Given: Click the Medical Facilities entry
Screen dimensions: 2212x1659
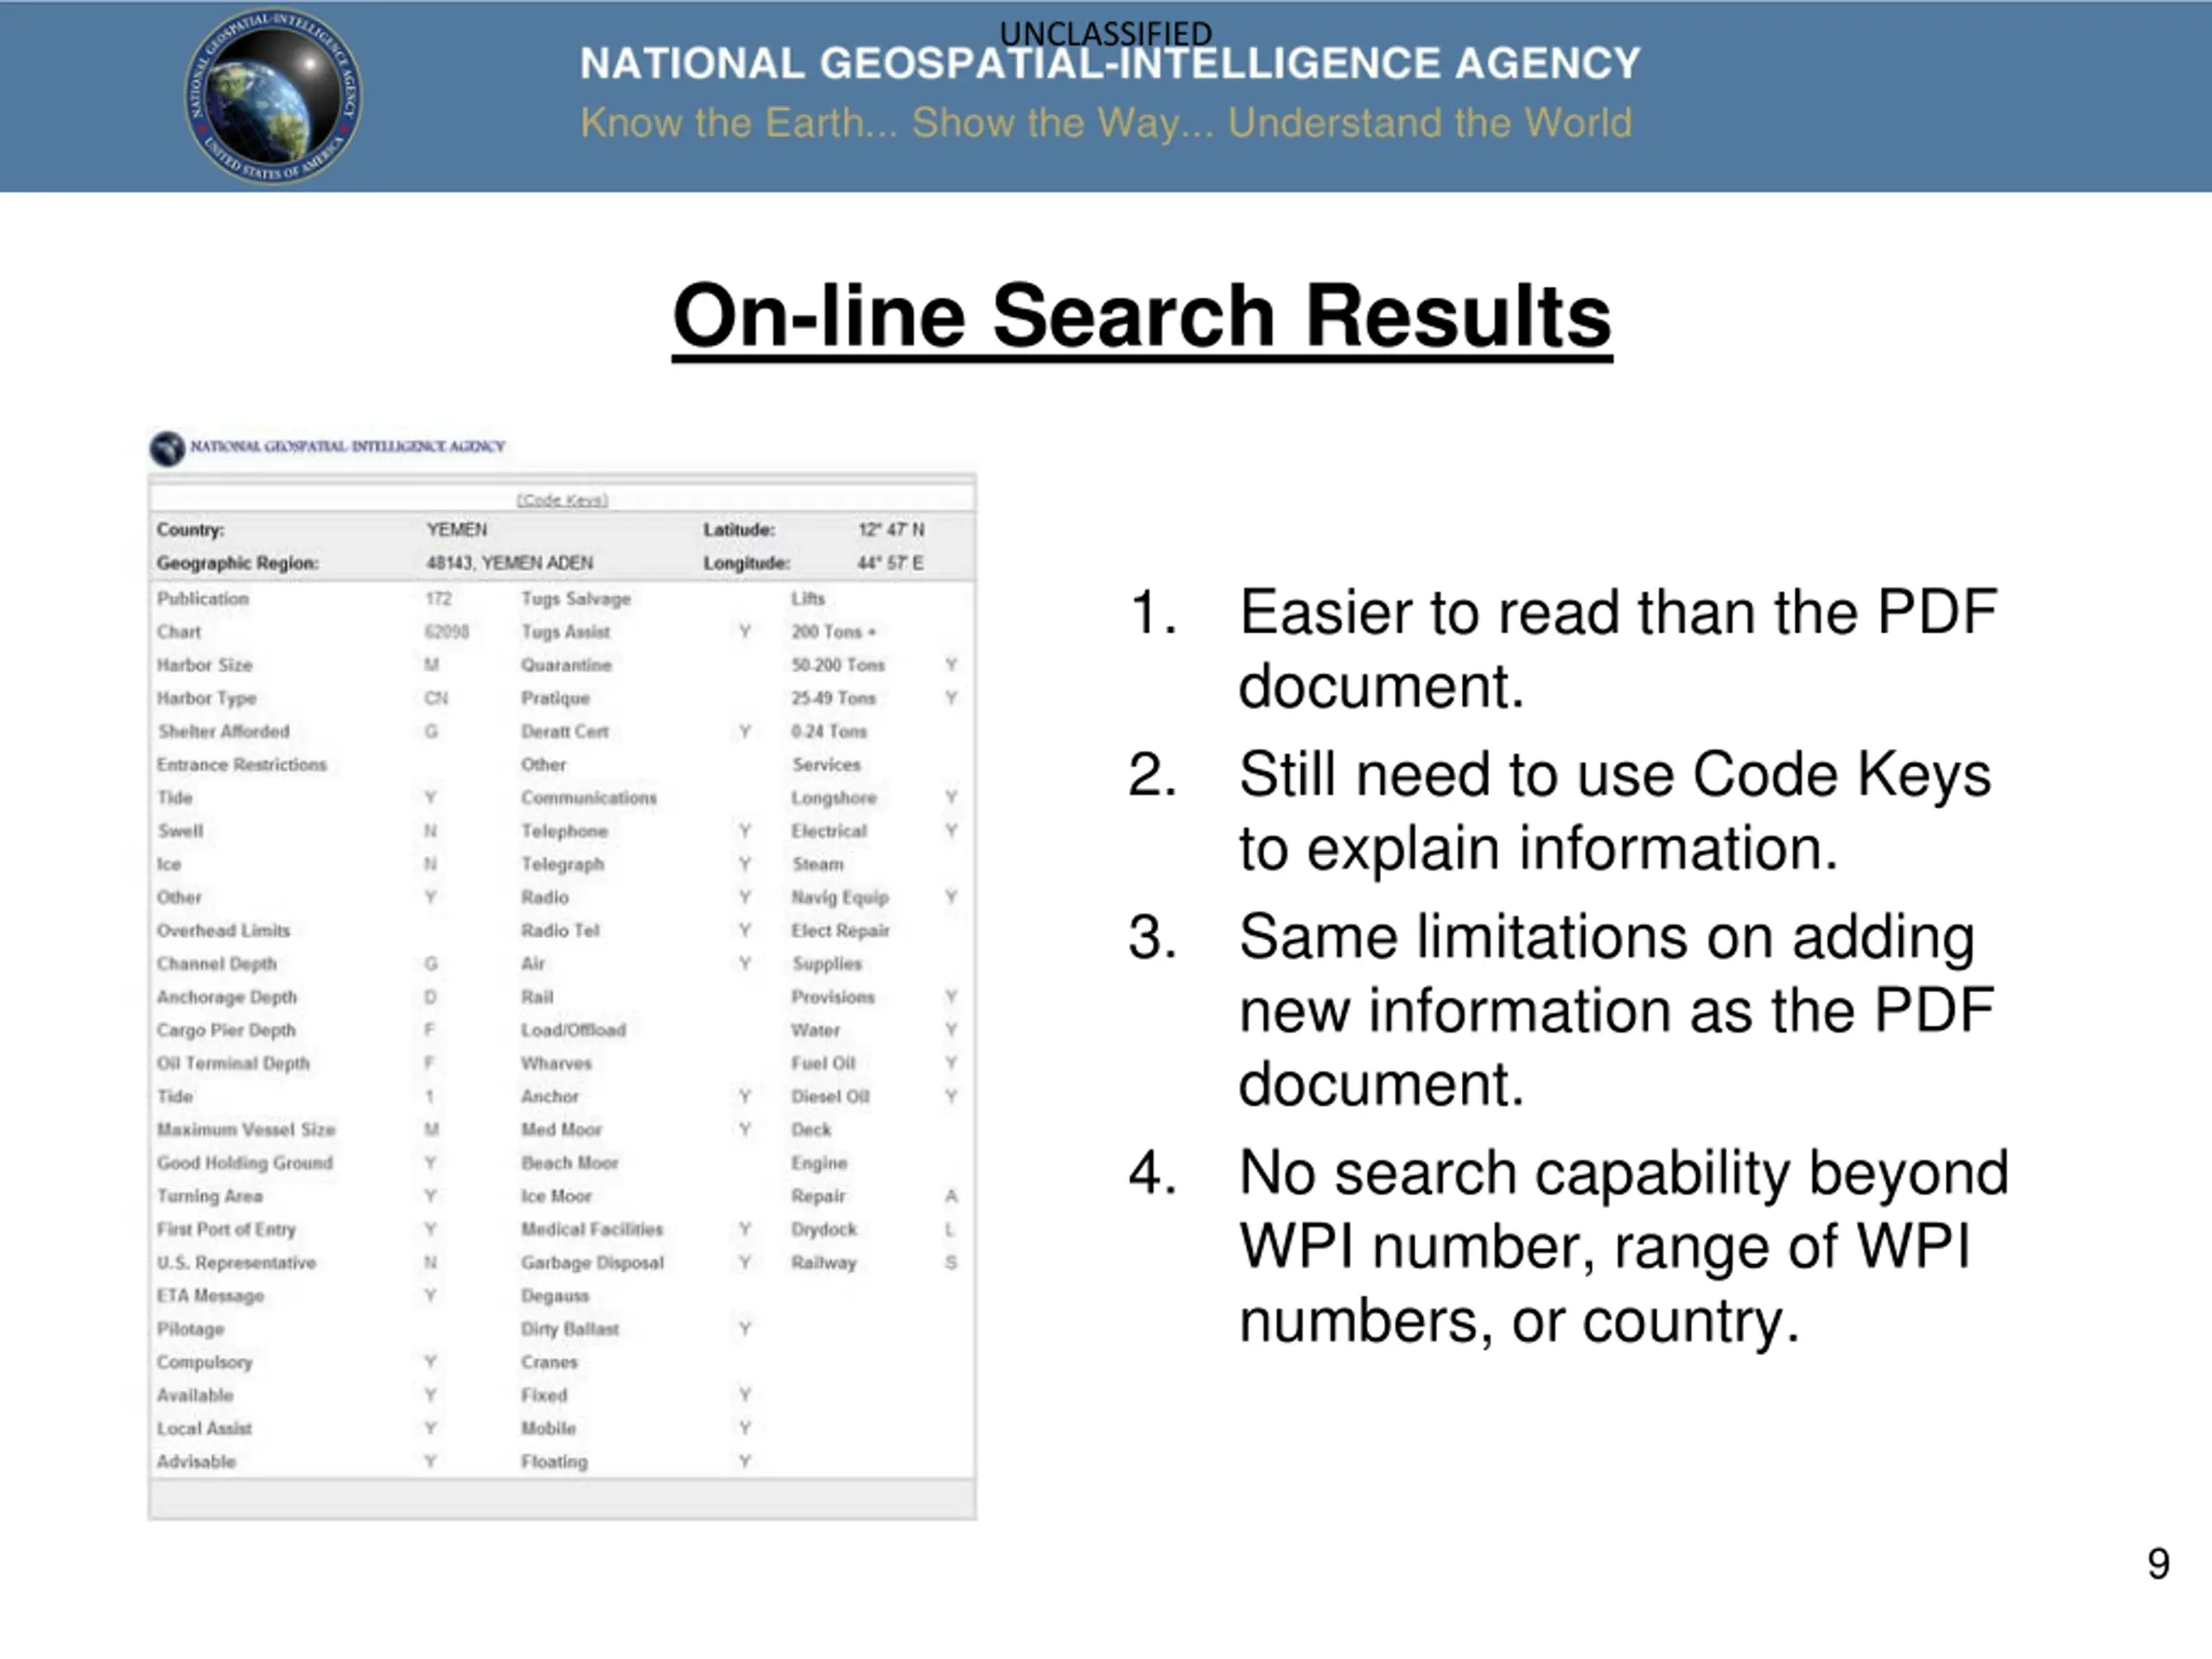Looking at the screenshot, I should 592,1229.
